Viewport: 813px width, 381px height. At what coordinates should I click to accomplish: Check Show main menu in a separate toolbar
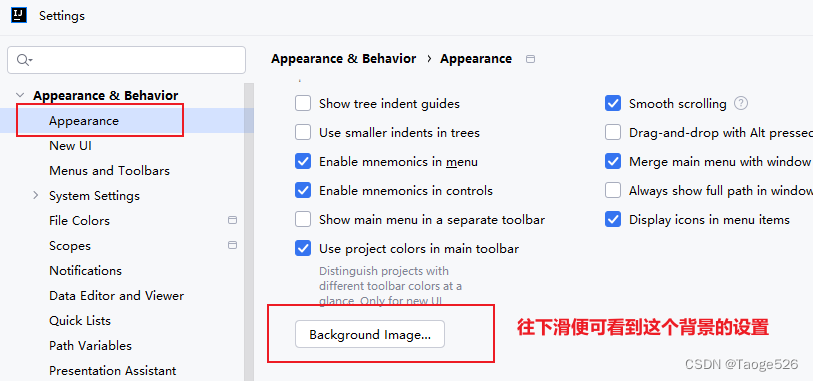point(303,220)
